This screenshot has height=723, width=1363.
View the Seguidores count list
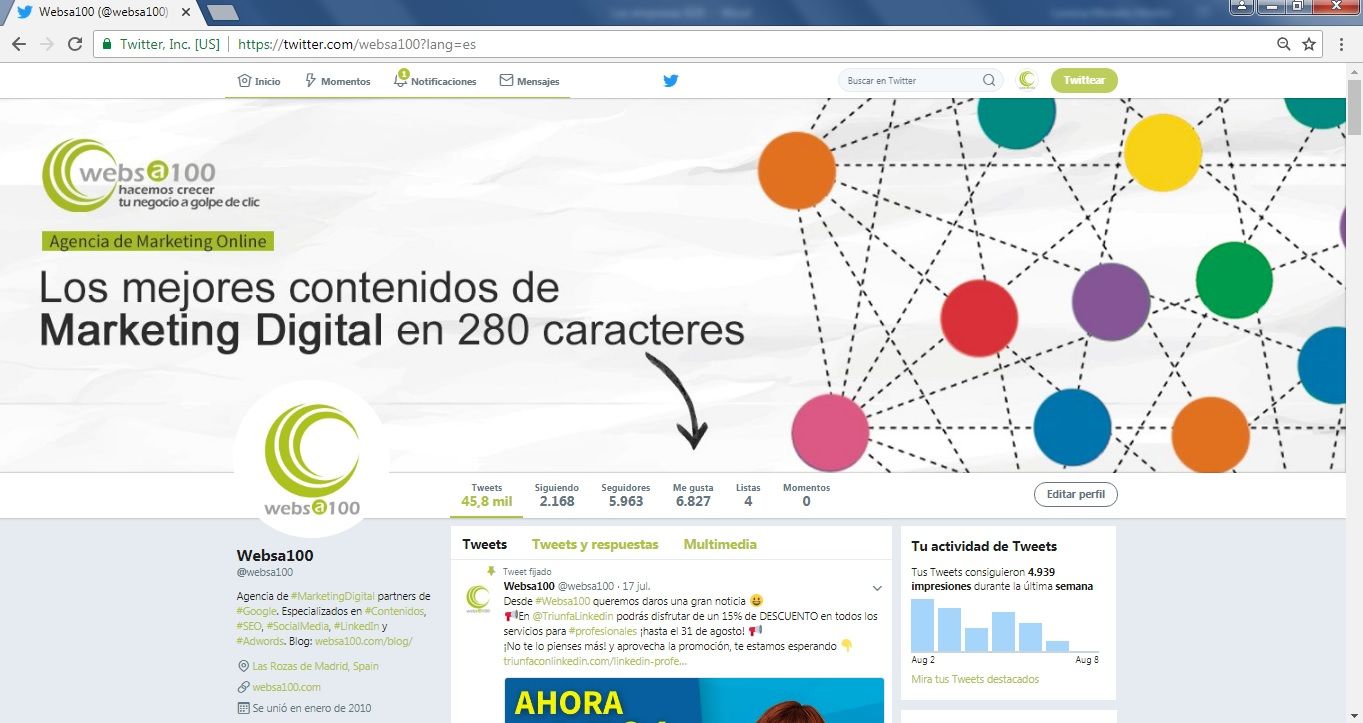(625, 495)
